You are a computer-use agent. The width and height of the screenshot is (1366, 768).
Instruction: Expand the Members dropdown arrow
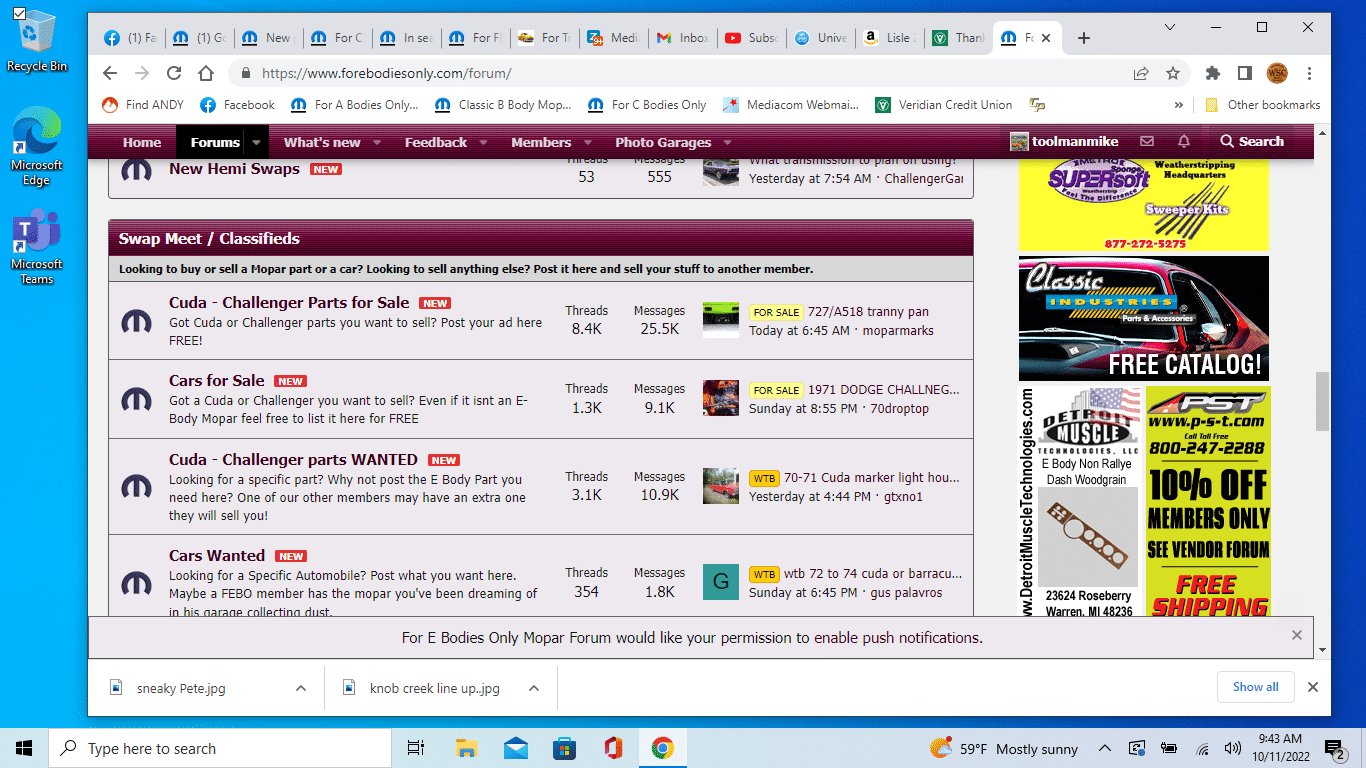(x=587, y=143)
